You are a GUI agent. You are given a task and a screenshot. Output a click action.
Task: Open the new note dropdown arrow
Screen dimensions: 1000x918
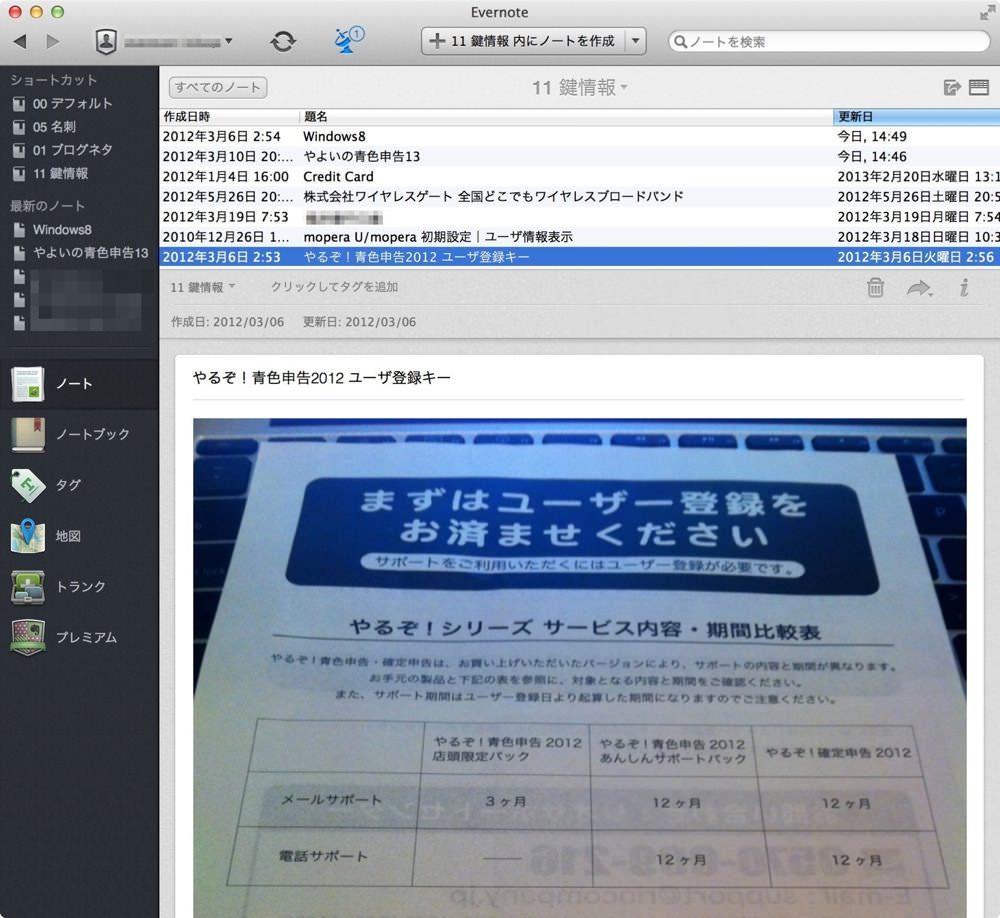[x=635, y=41]
